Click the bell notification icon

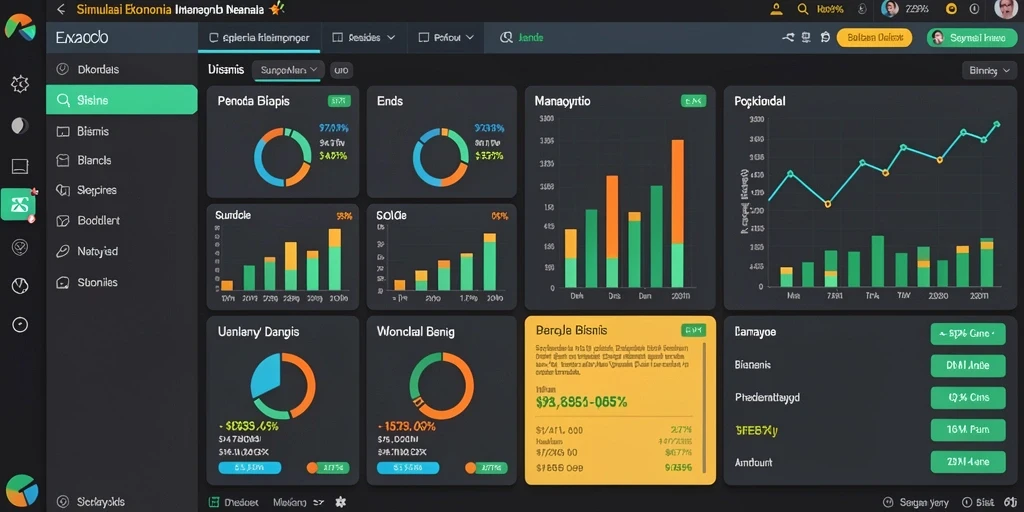coord(776,9)
